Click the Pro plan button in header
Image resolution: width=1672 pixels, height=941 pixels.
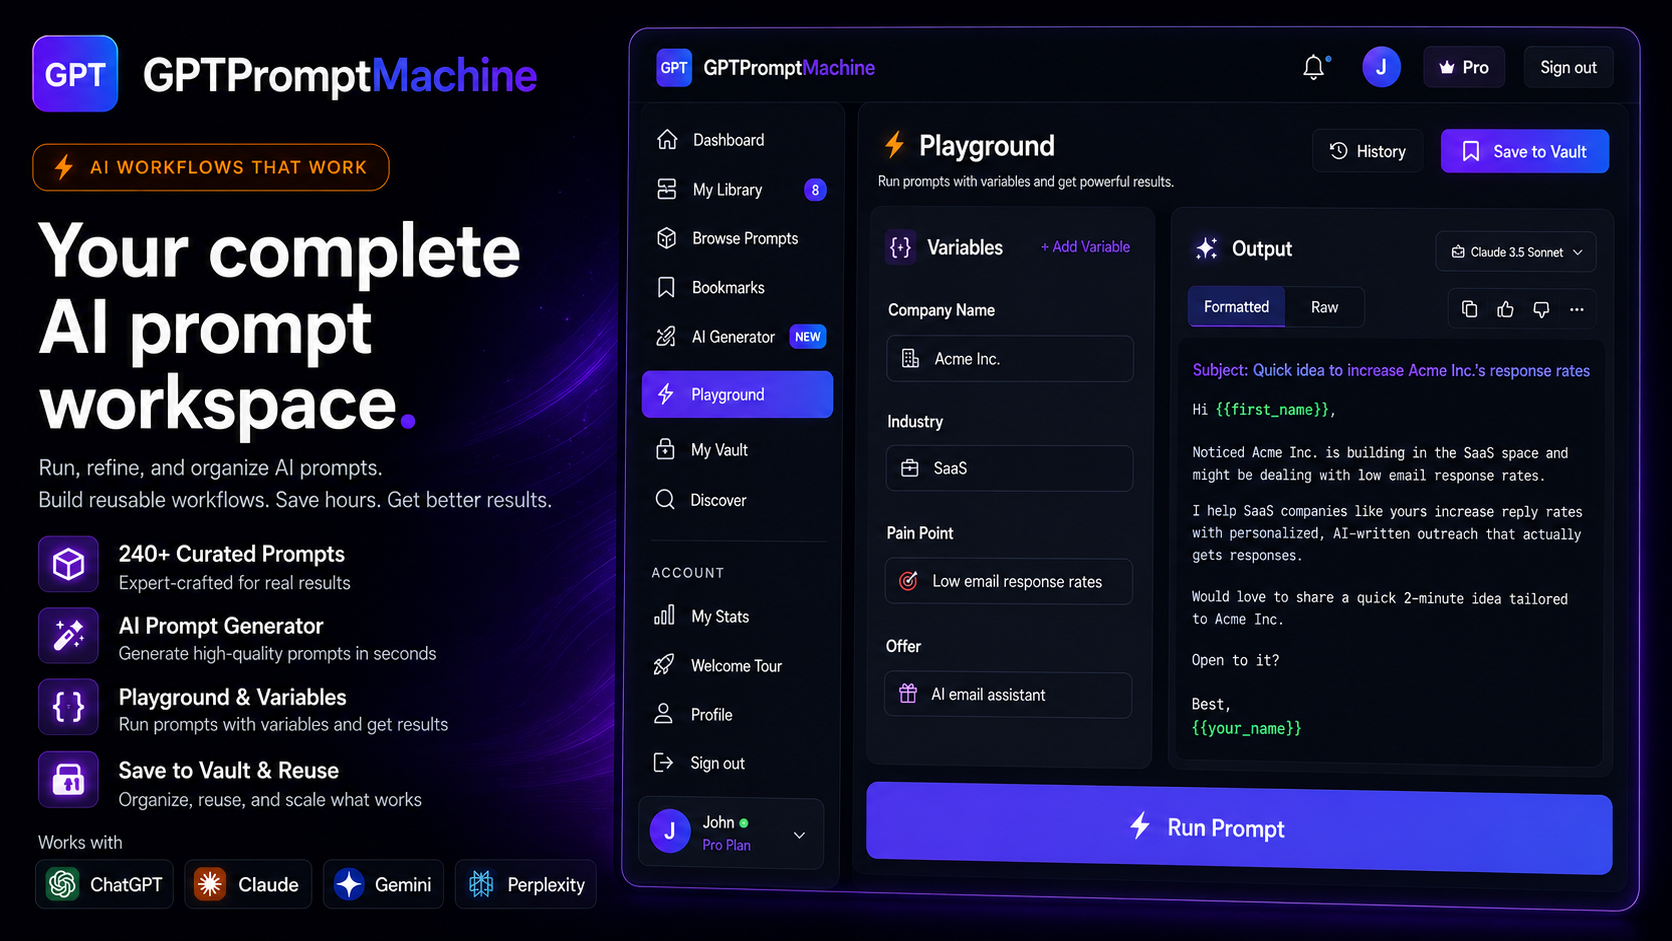(1464, 67)
